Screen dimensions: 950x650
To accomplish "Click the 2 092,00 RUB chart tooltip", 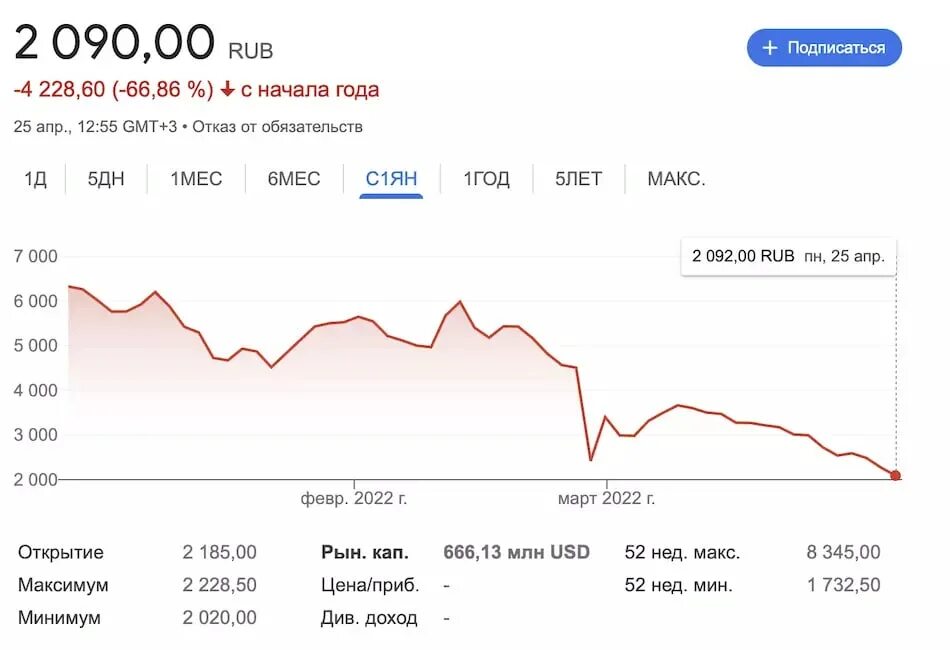I will (788, 256).
